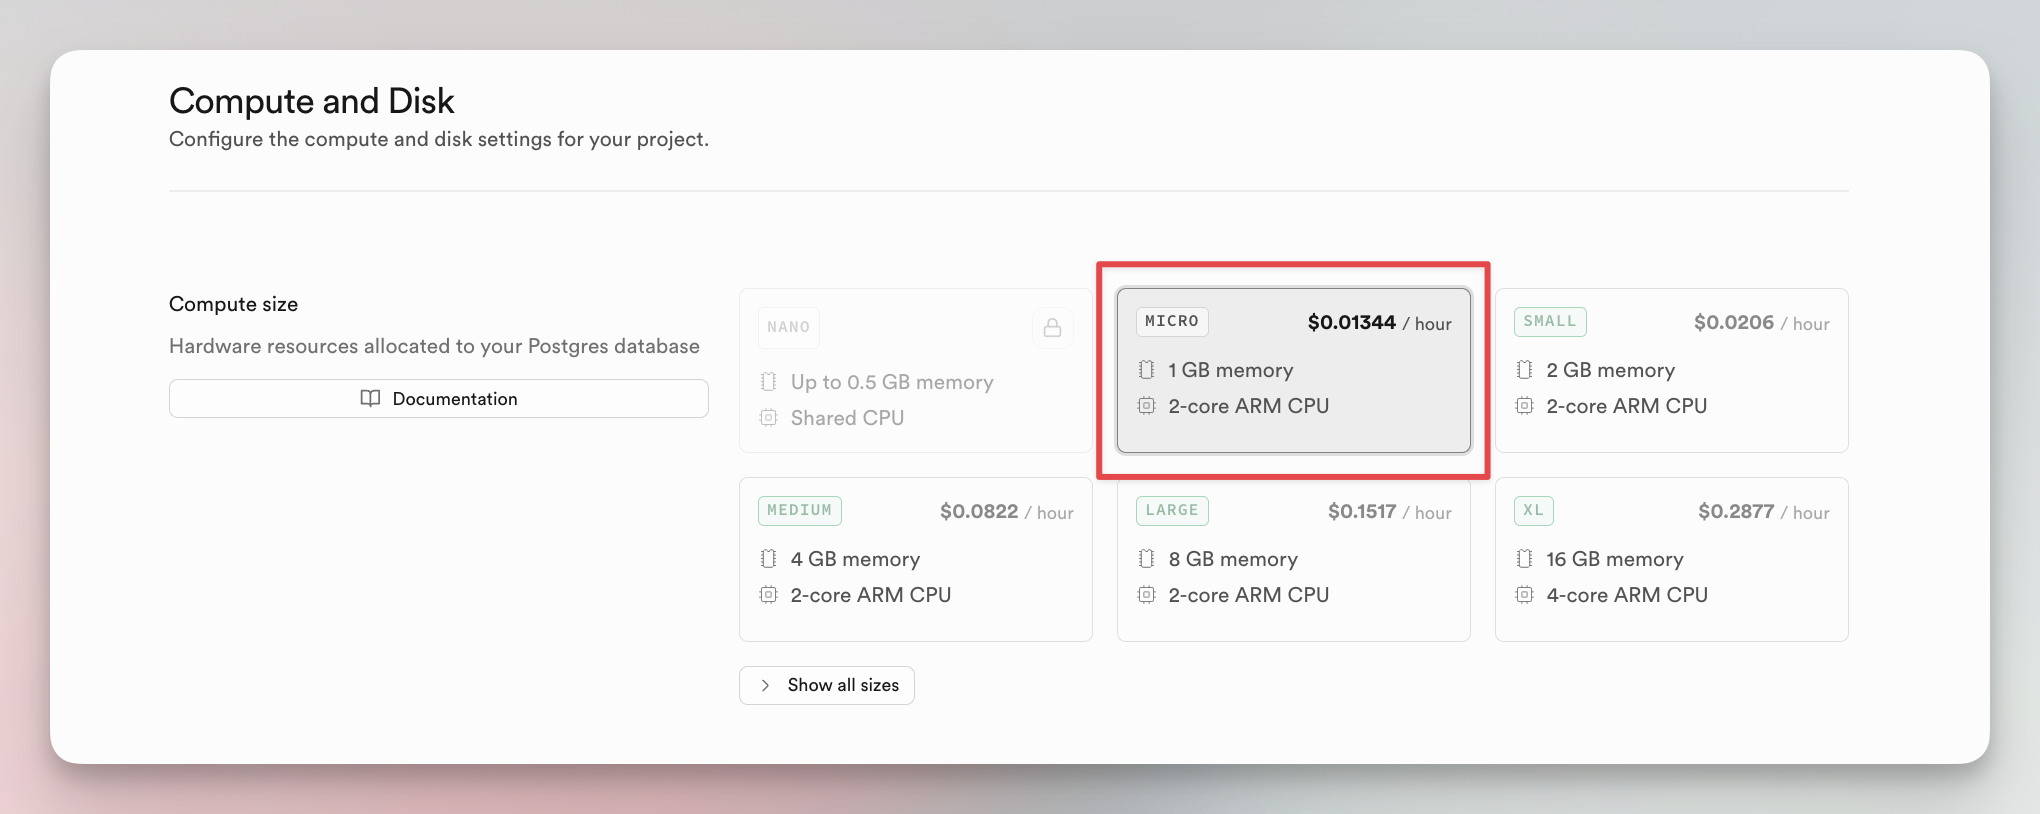This screenshot has height=814, width=2040.
Task: Click the memory icon on Large card
Action: [x=1146, y=559]
